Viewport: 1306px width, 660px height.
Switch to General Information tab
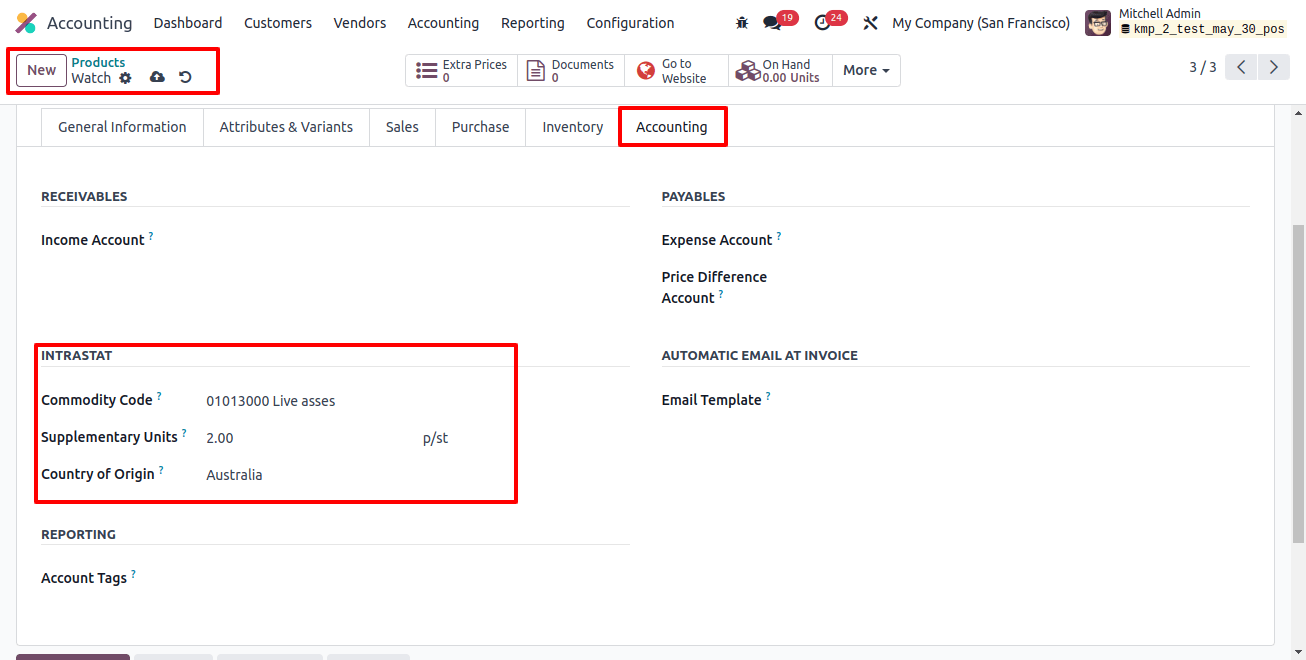(x=122, y=127)
